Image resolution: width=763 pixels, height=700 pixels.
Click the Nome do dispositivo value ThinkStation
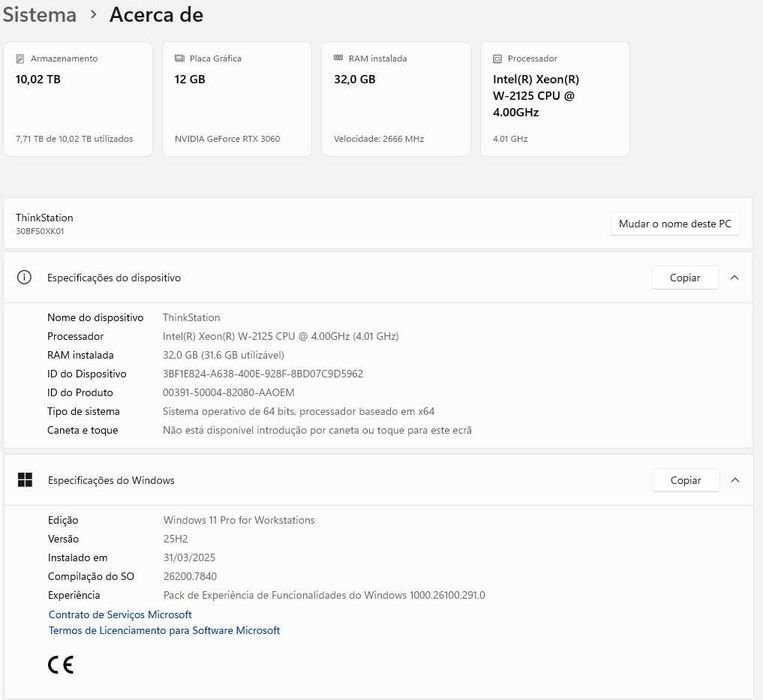pos(191,318)
